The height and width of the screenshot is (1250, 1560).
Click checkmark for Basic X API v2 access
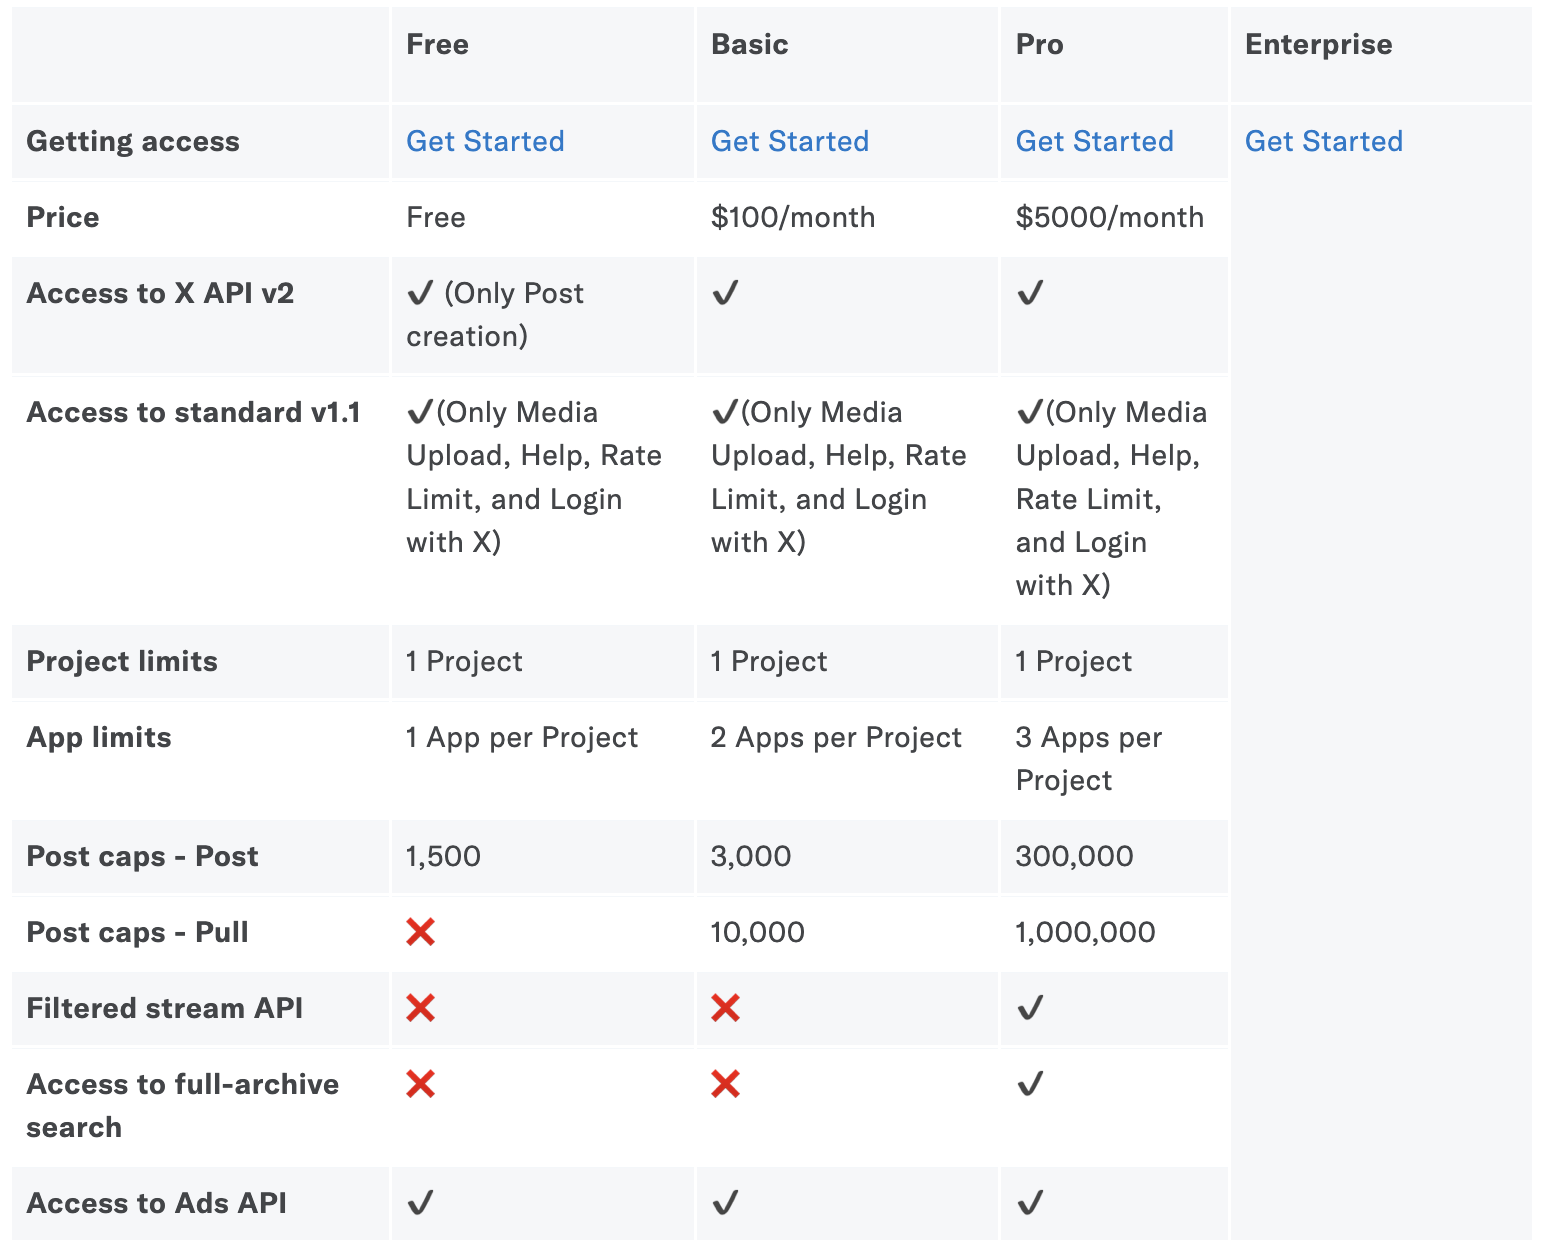coord(726,293)
